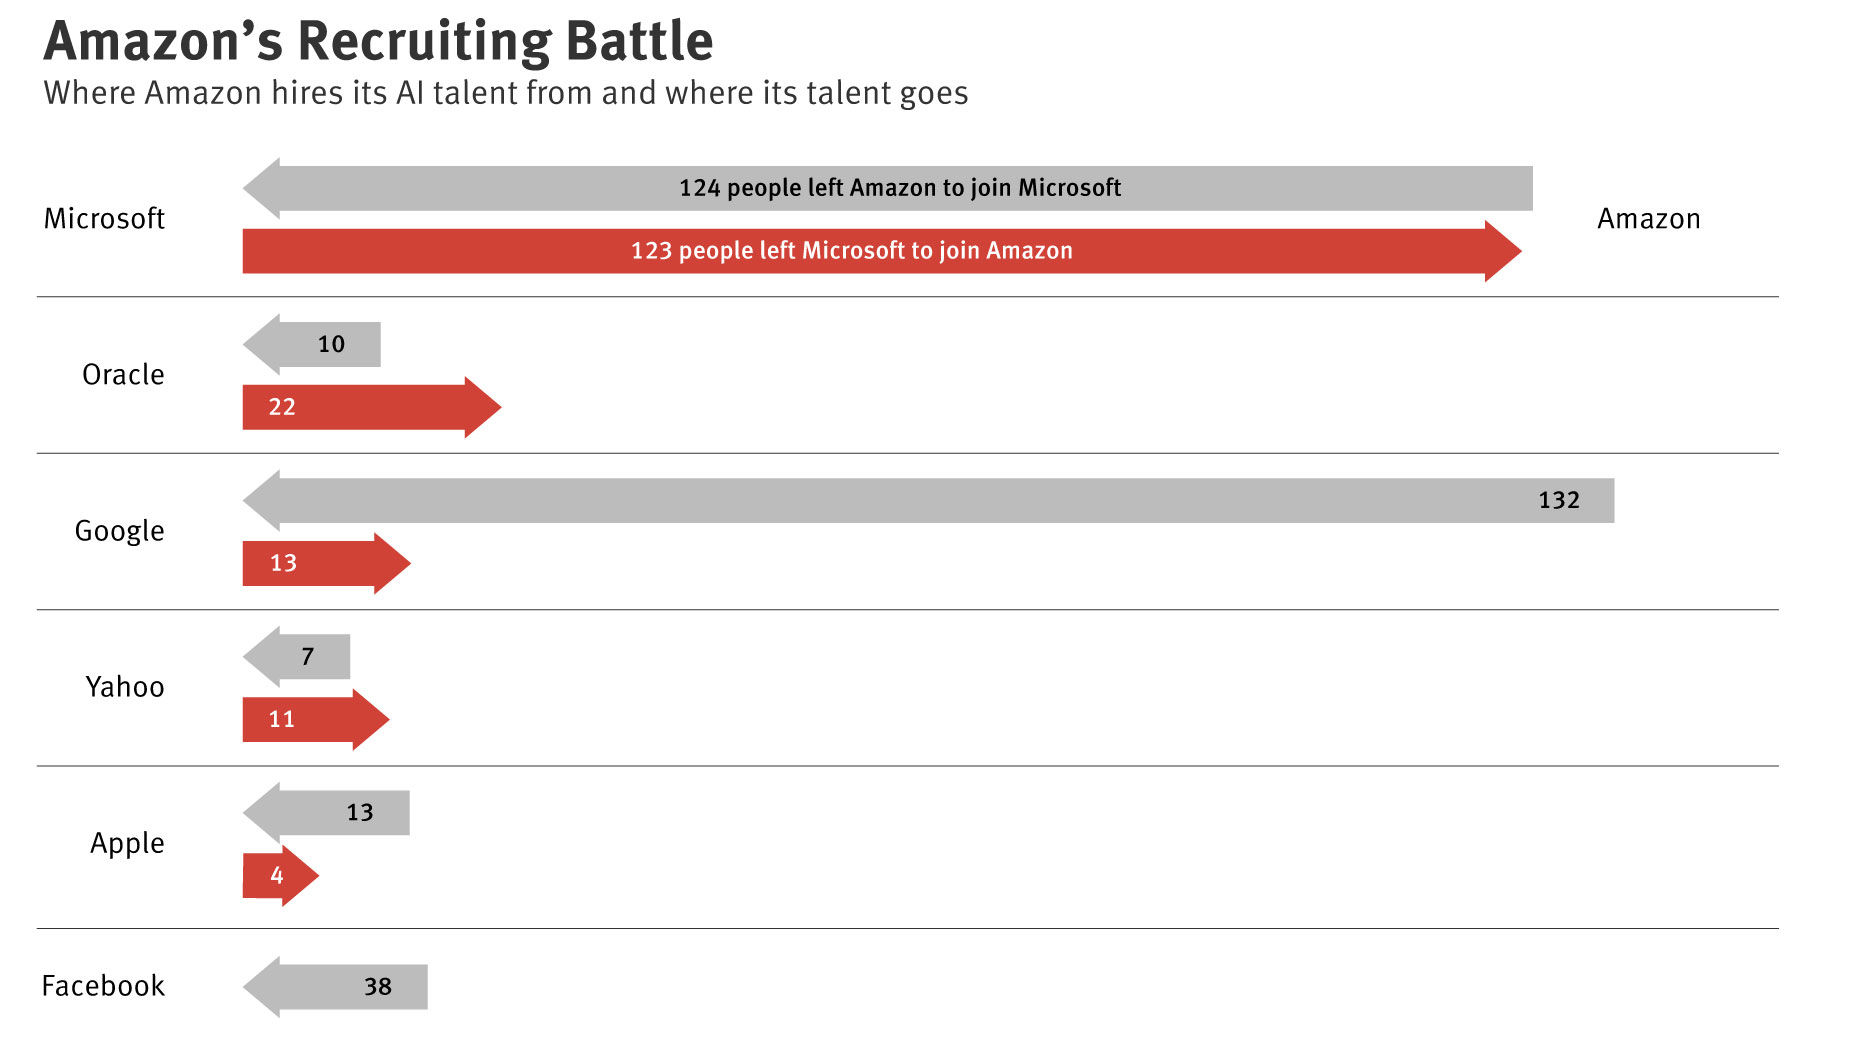Click the Amazon's Recruiting Battle headline
Screen dimensions: 1860x1046
click(378, 42)
